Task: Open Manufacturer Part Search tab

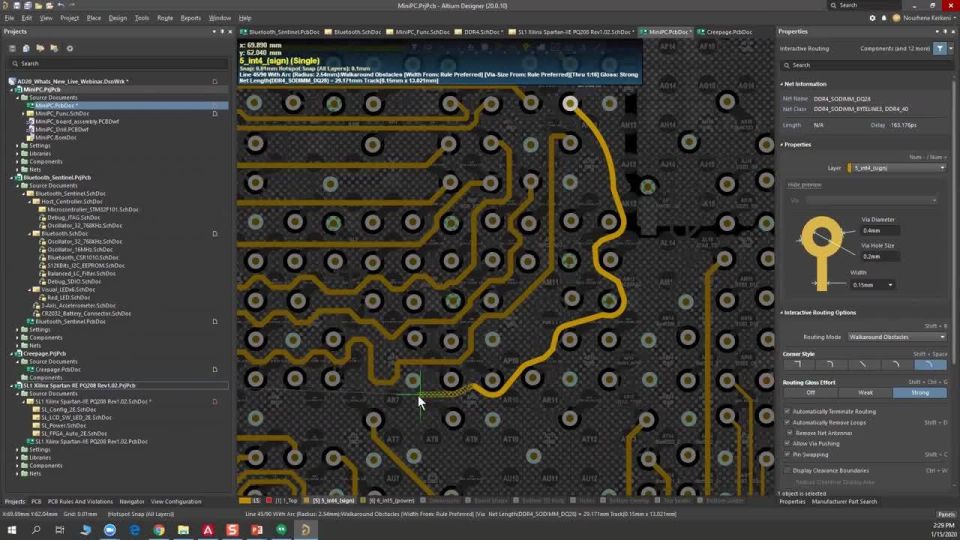Action: (844, 501)
